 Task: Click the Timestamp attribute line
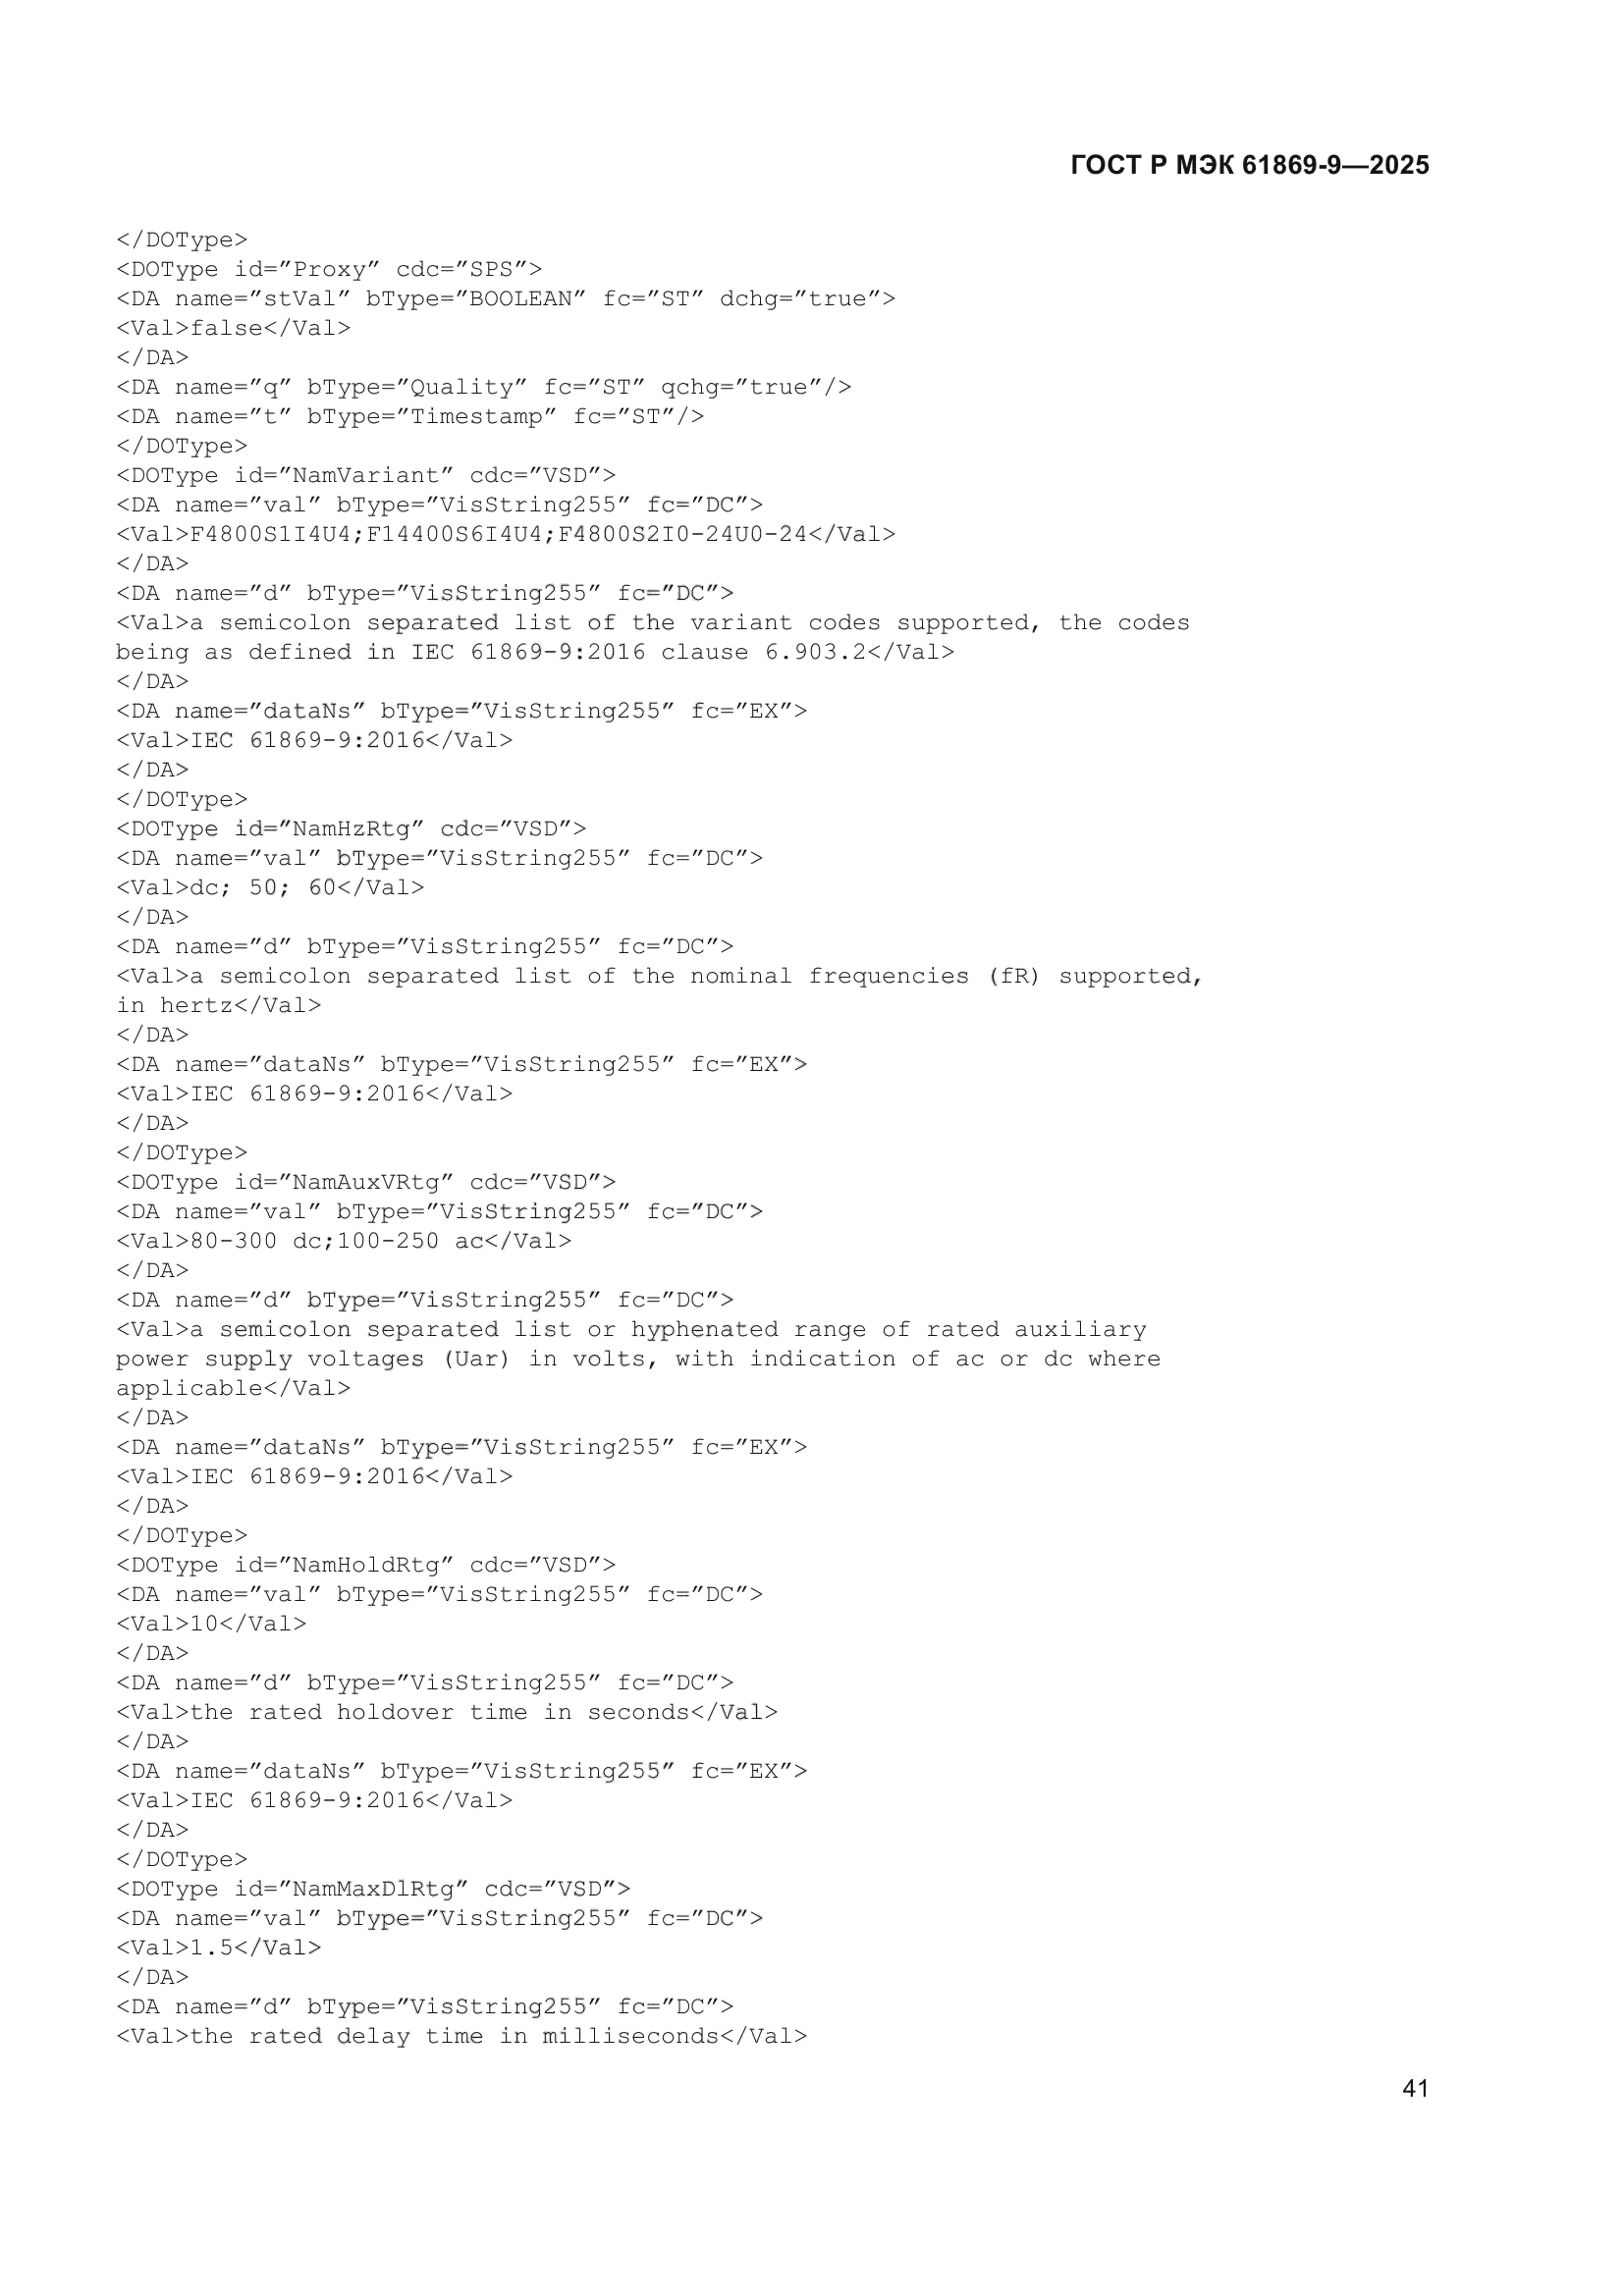[x=410, y=417]
